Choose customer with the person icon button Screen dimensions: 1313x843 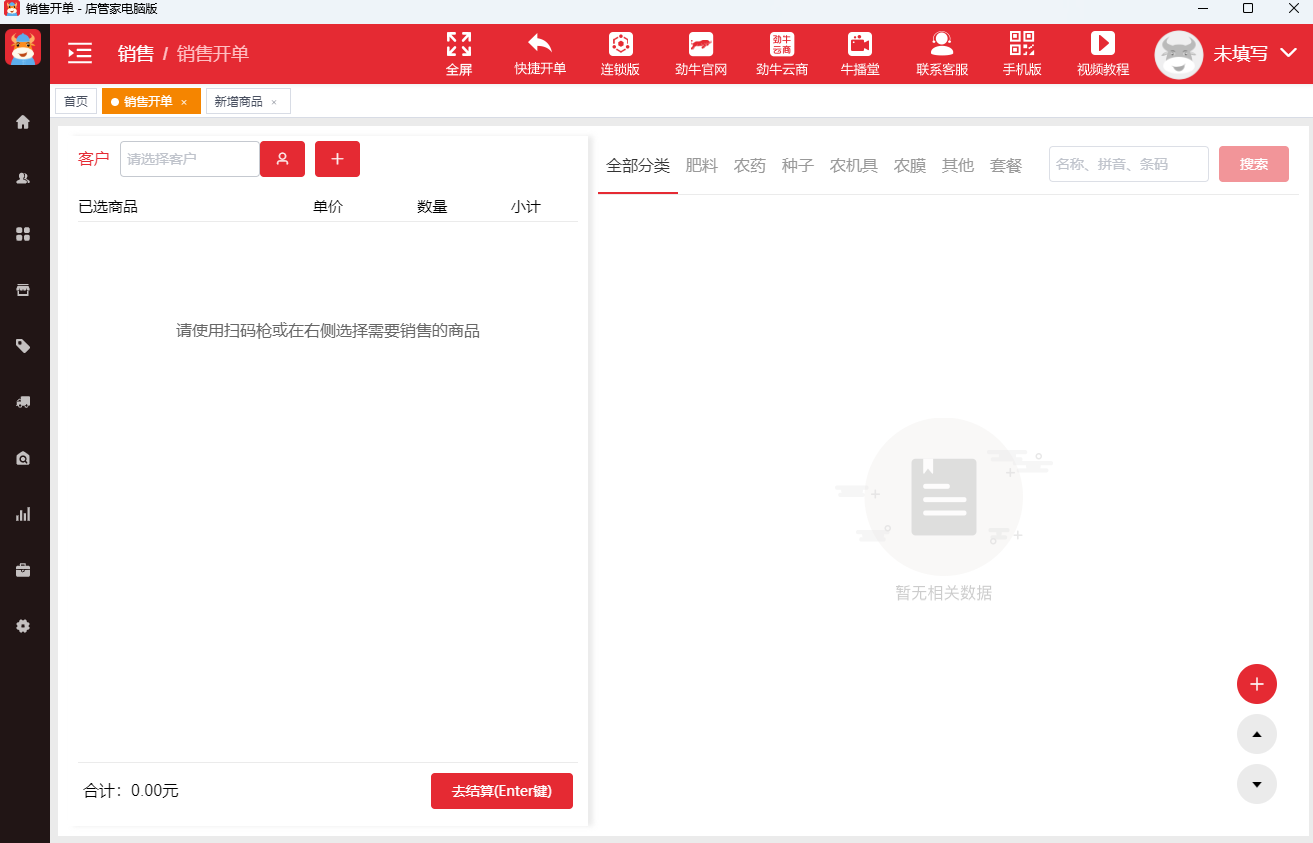[x=283, y=159]
